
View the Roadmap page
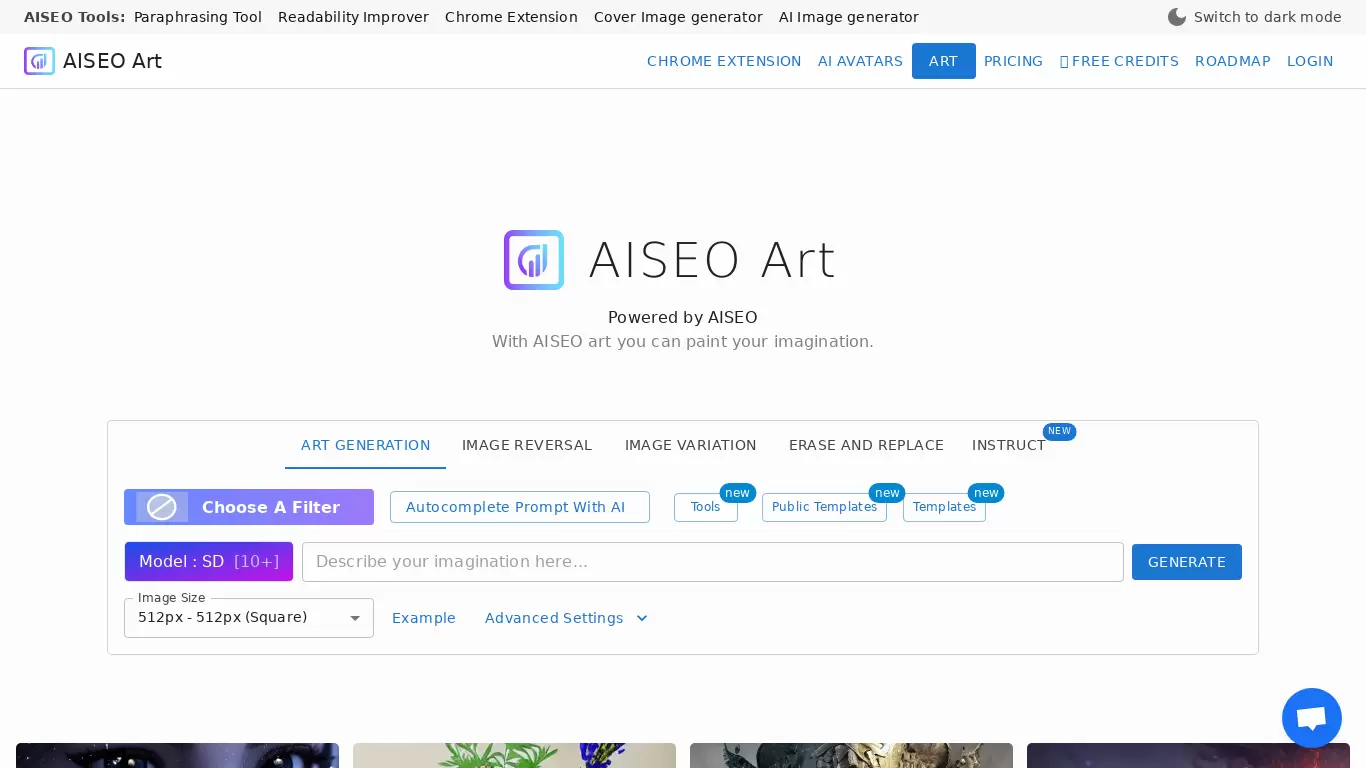[1233, 61]
